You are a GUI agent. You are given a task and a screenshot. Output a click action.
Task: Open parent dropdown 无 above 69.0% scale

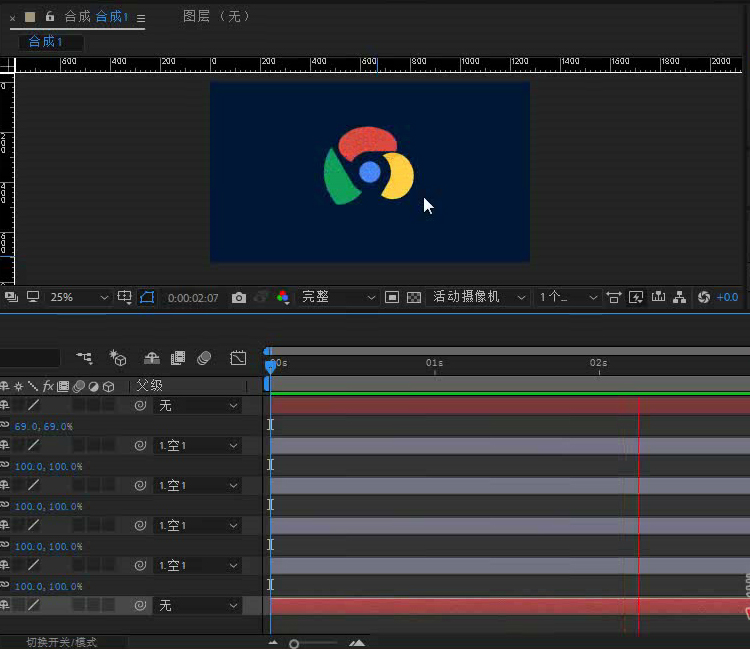198,406
